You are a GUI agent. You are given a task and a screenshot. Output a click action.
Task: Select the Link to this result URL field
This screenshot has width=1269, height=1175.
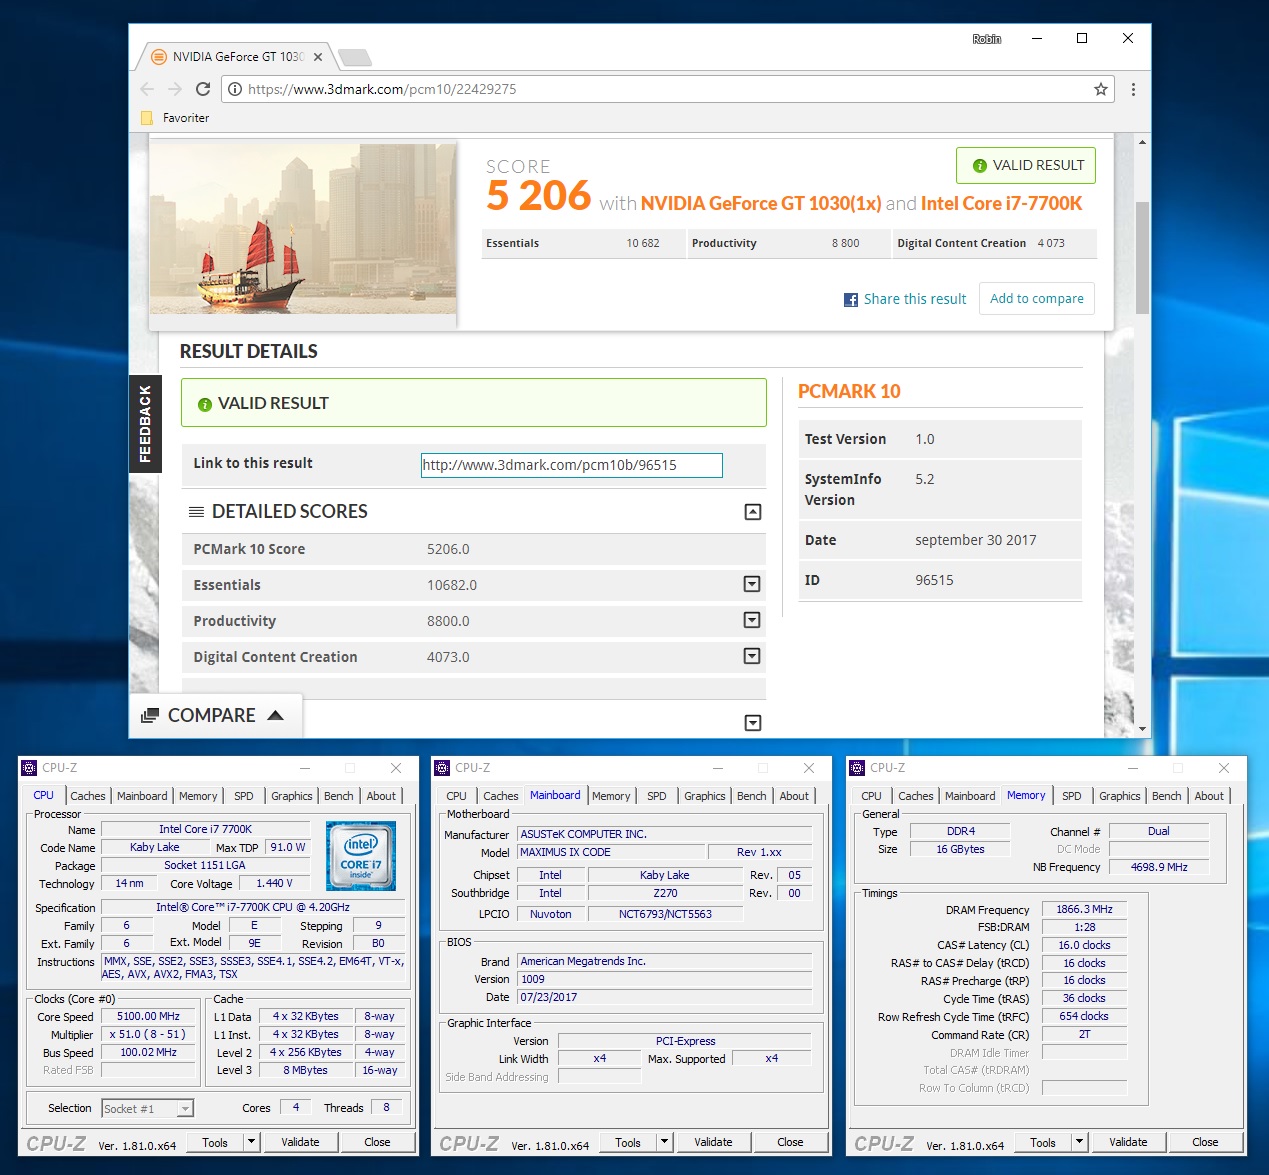point(571,465)
